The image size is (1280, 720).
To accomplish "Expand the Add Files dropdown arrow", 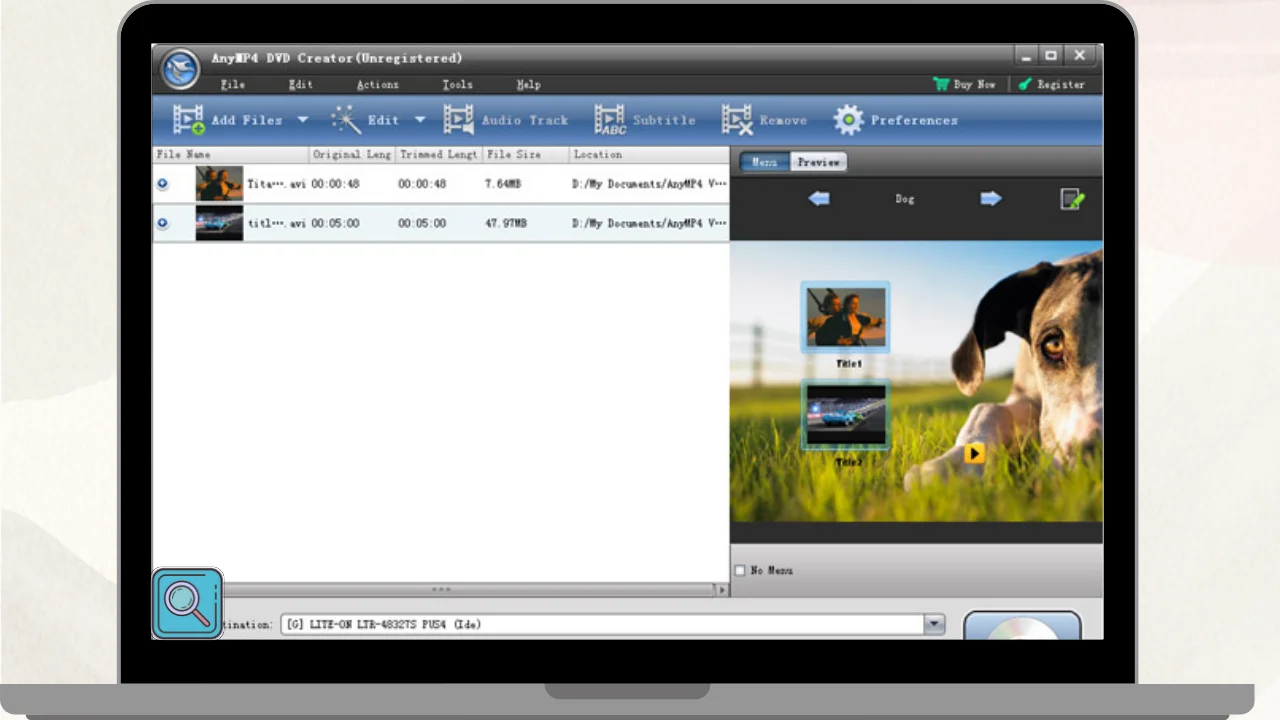I will coord(302,120).
